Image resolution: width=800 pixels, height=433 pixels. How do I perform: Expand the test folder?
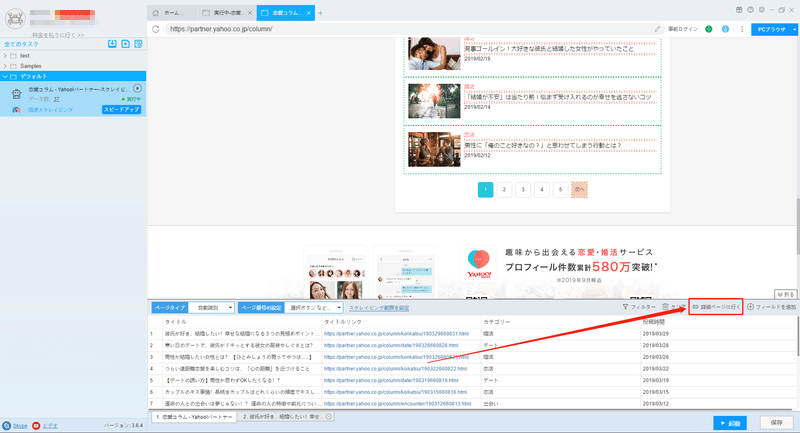coord(5,56)
